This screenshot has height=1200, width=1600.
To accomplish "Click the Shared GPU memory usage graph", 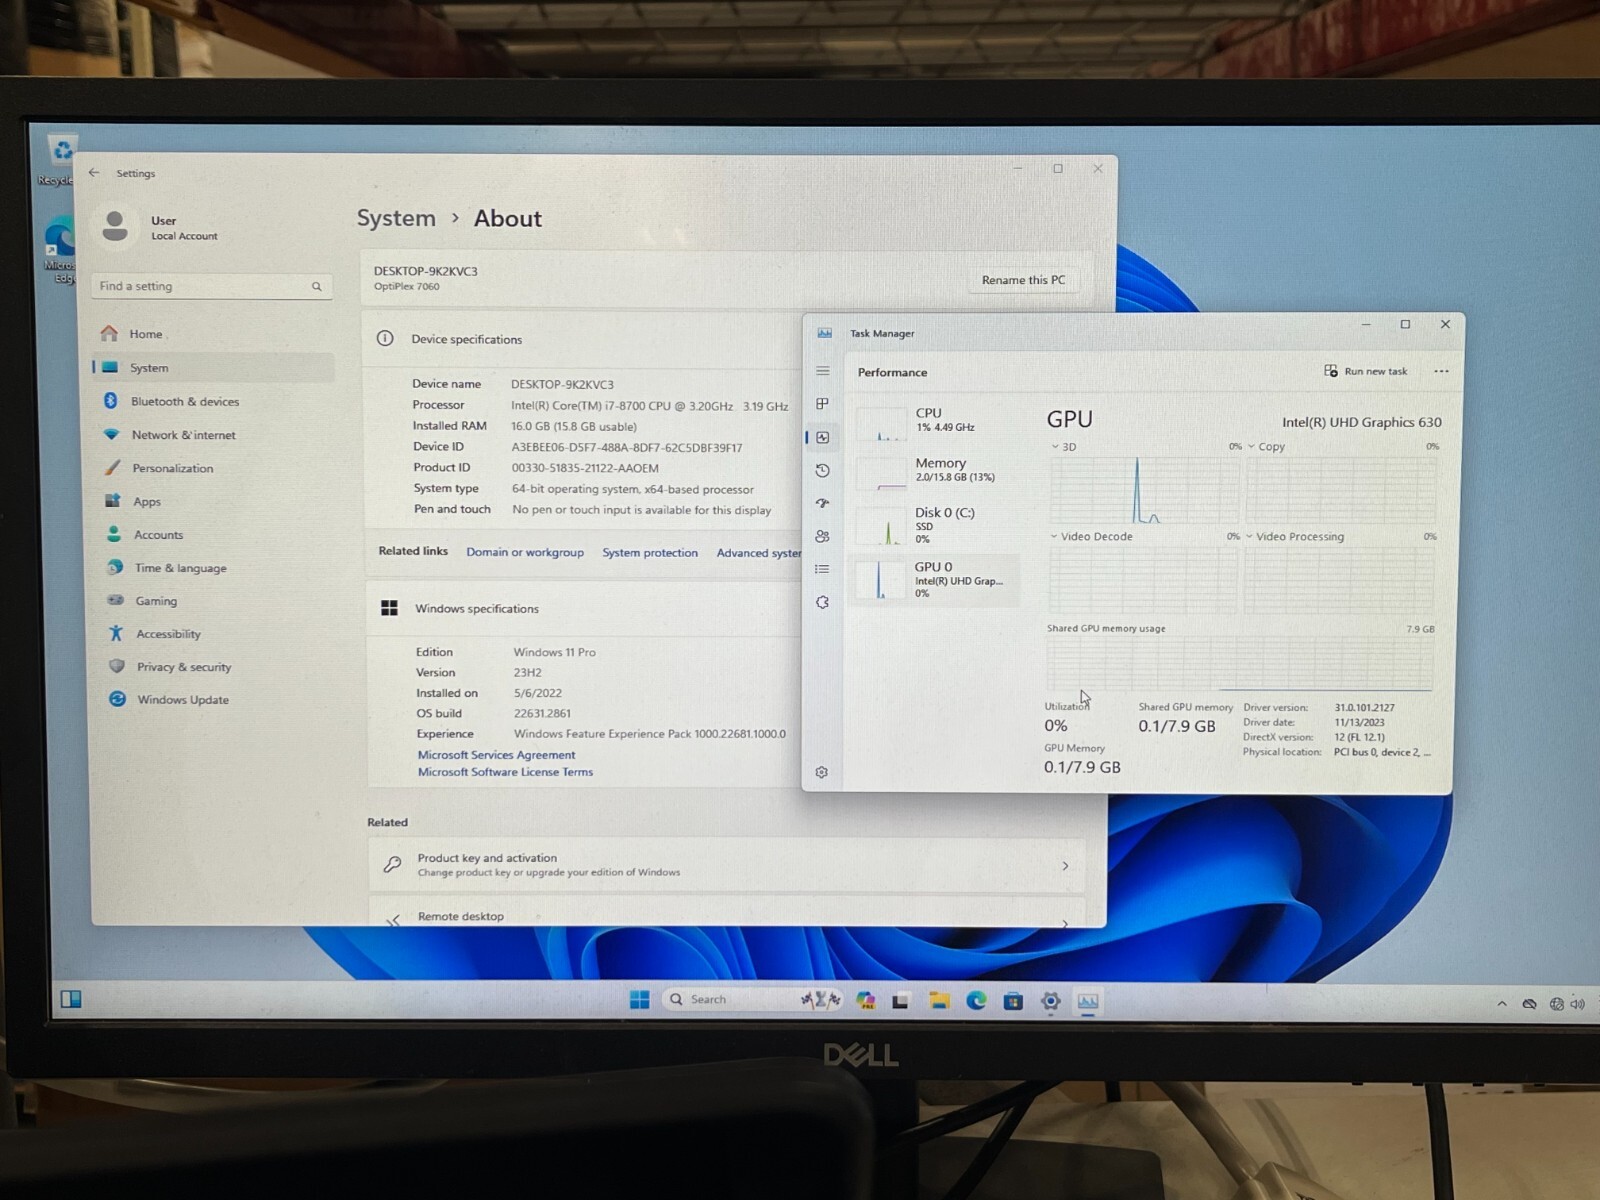I will [1240, 664].
